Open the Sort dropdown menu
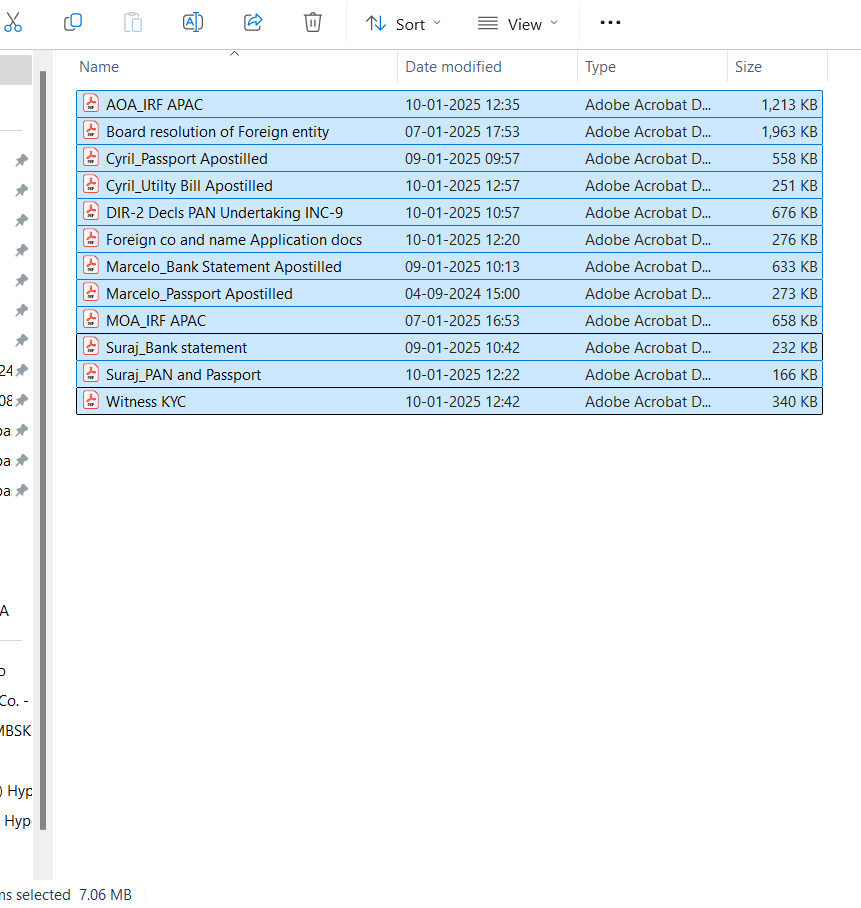Image resolution: width=861 pixels, height=908 pixels. [x=404, y=24]
